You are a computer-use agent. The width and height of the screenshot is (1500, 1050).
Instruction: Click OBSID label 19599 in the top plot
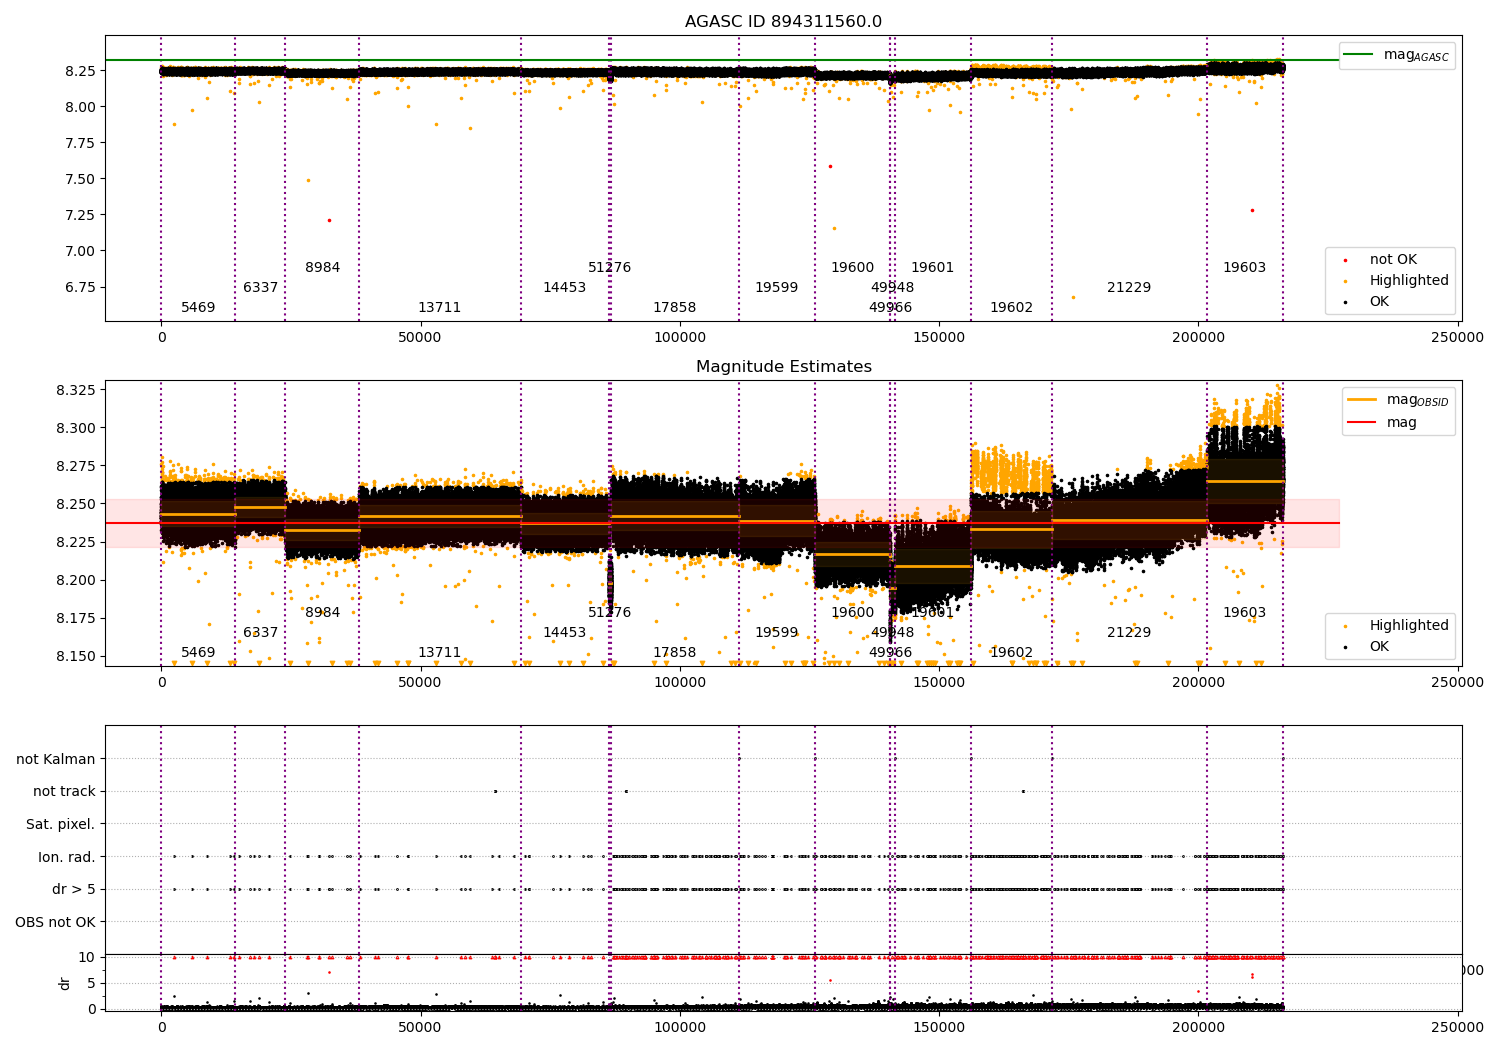pyautogui.click(x=777, y=287)
